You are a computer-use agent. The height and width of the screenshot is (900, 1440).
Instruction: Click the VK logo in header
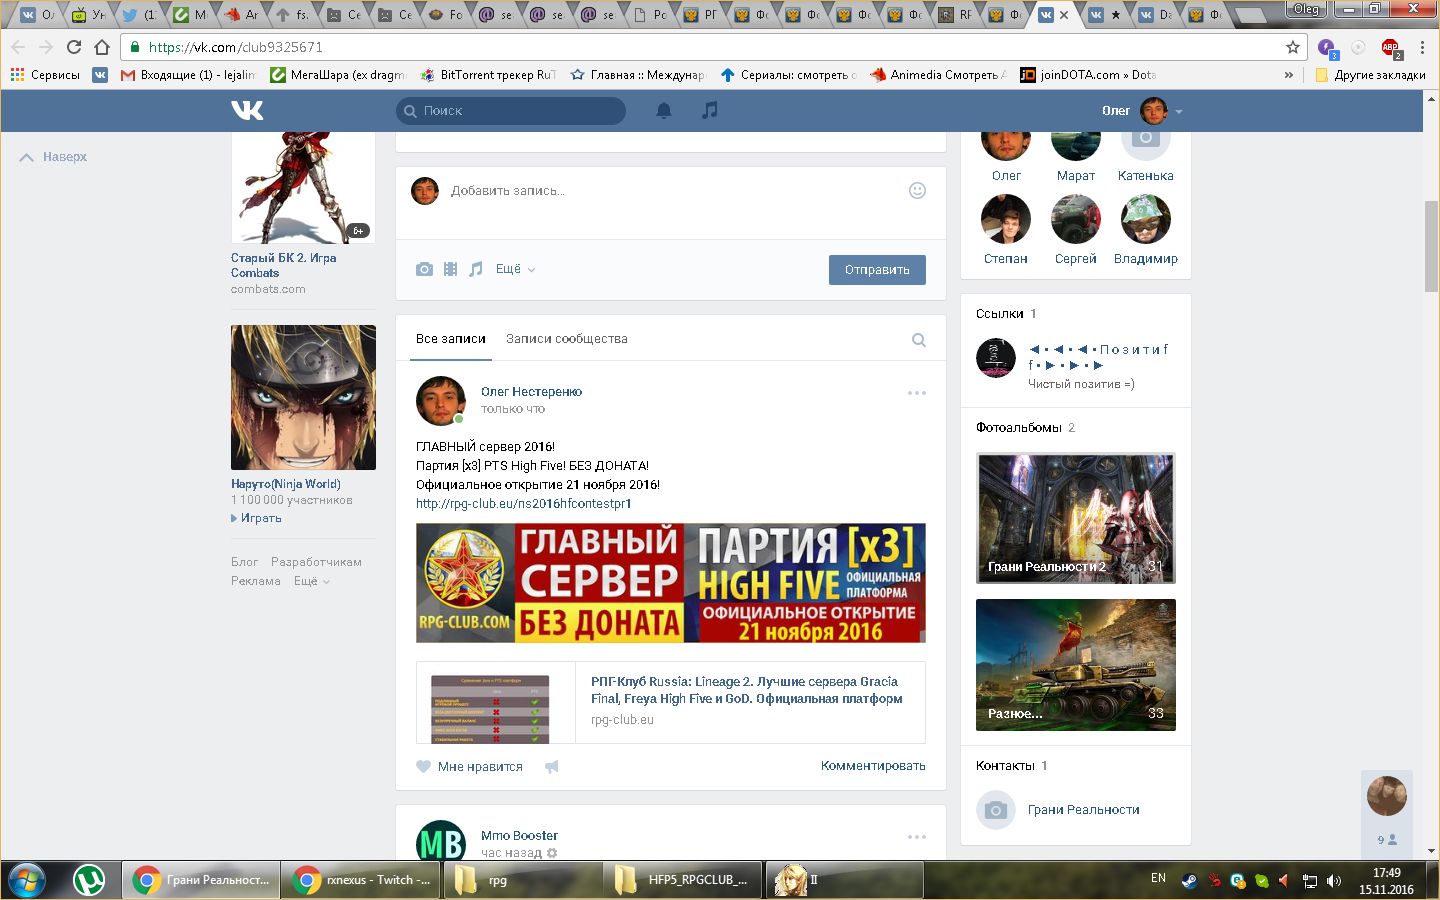tap(247, 110)
